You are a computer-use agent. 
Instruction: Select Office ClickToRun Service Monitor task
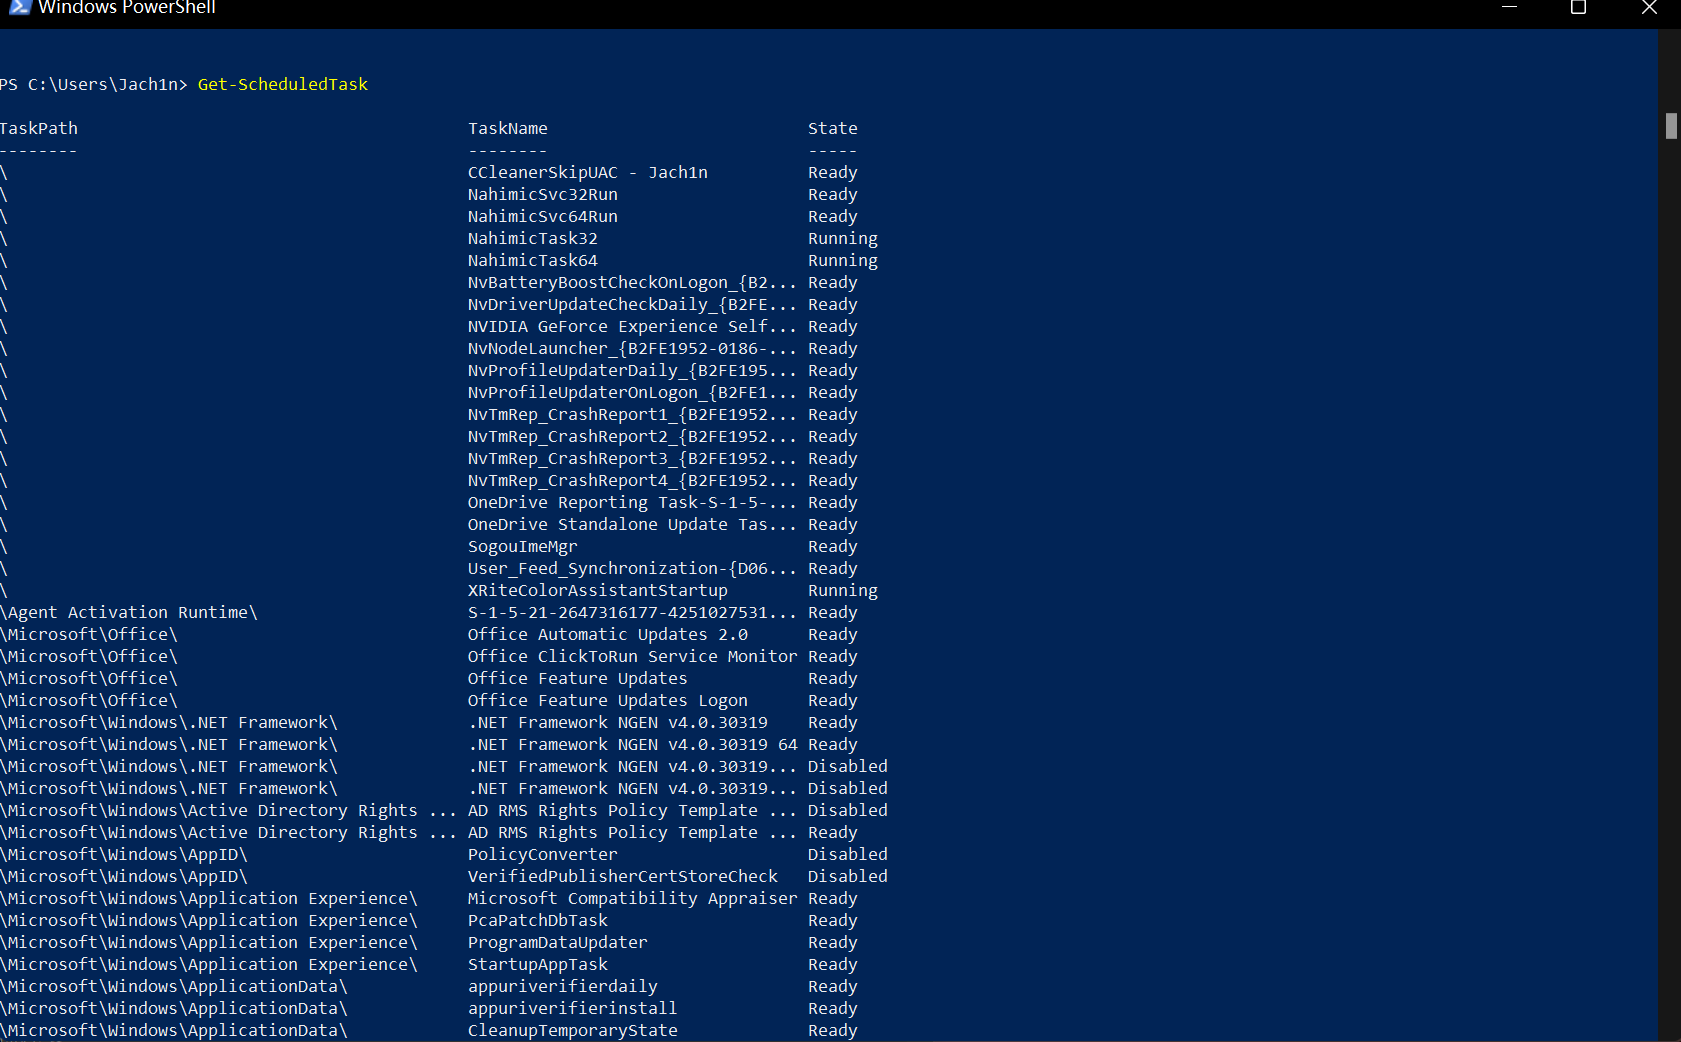[x=633, y=656]
